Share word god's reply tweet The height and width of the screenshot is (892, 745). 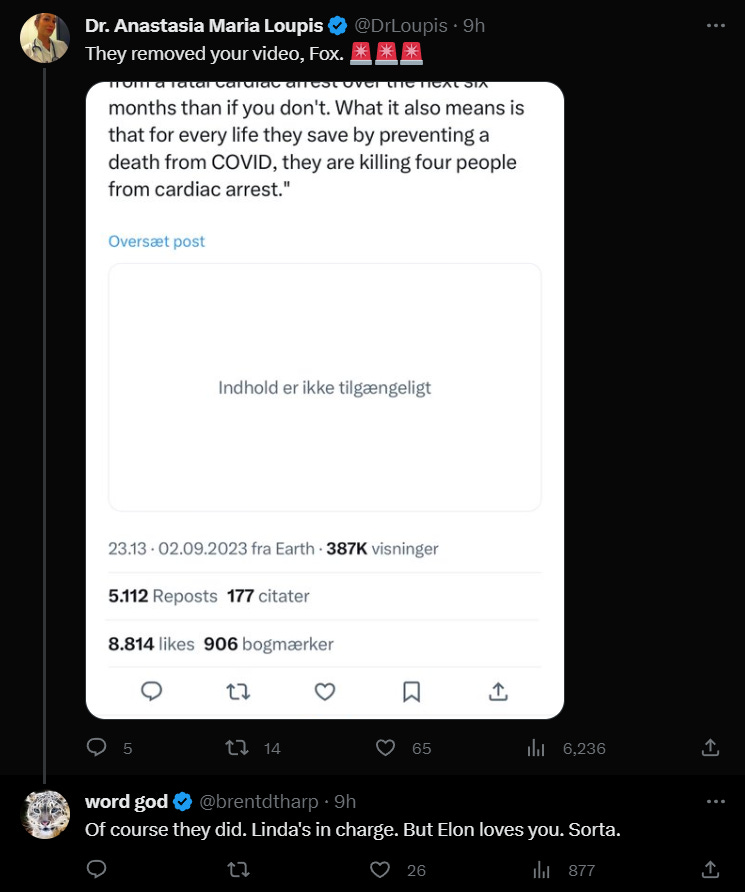pyautogui.click(x=710, y=869)
